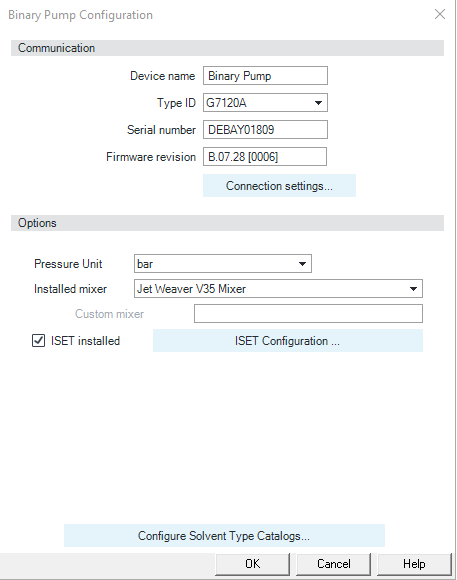Screen dimensions: 457x580
Task: Open Configure Solvent Type Catalogs
Action: (x=224, y=536)
